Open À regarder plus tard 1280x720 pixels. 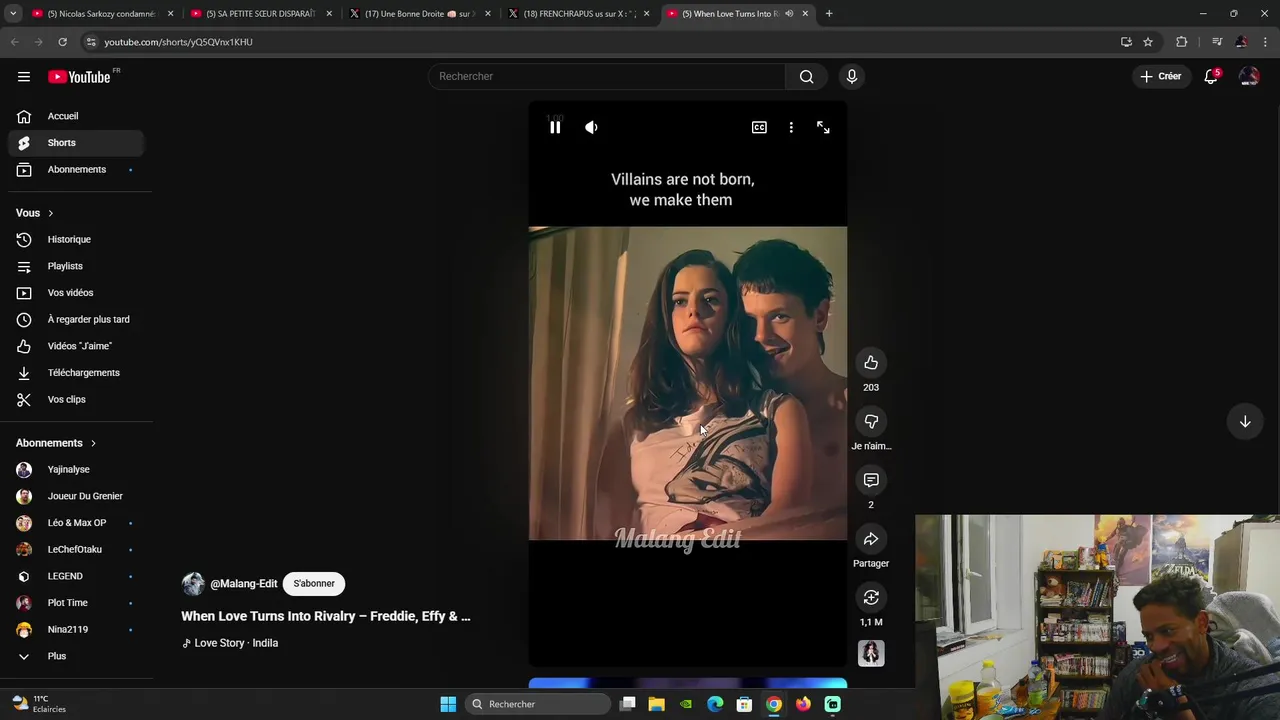76,320
